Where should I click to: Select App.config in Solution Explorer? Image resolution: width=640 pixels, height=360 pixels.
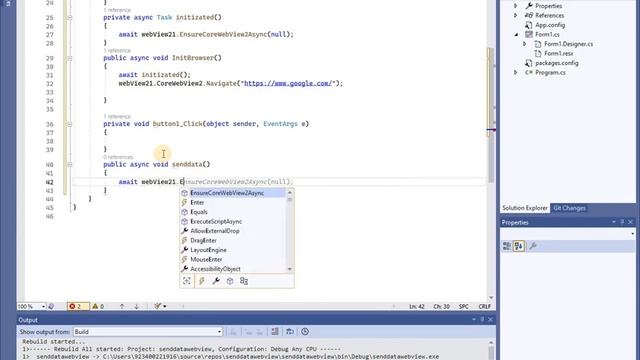click(x=550, y=25)
